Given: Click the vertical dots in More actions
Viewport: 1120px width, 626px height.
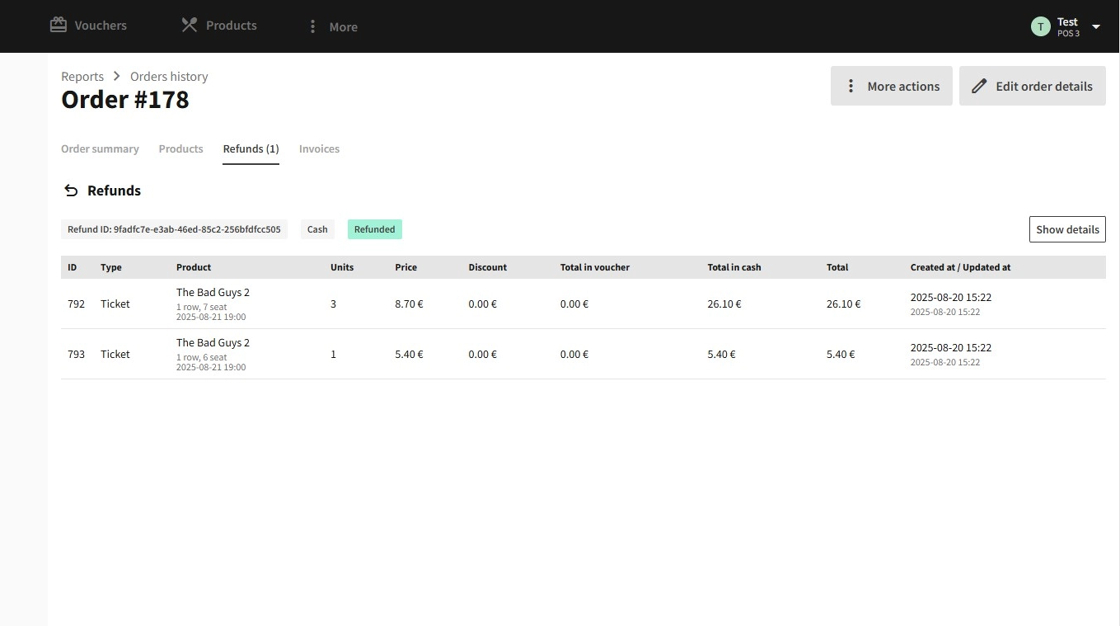Looking at the screenshot, I should 851,86.
